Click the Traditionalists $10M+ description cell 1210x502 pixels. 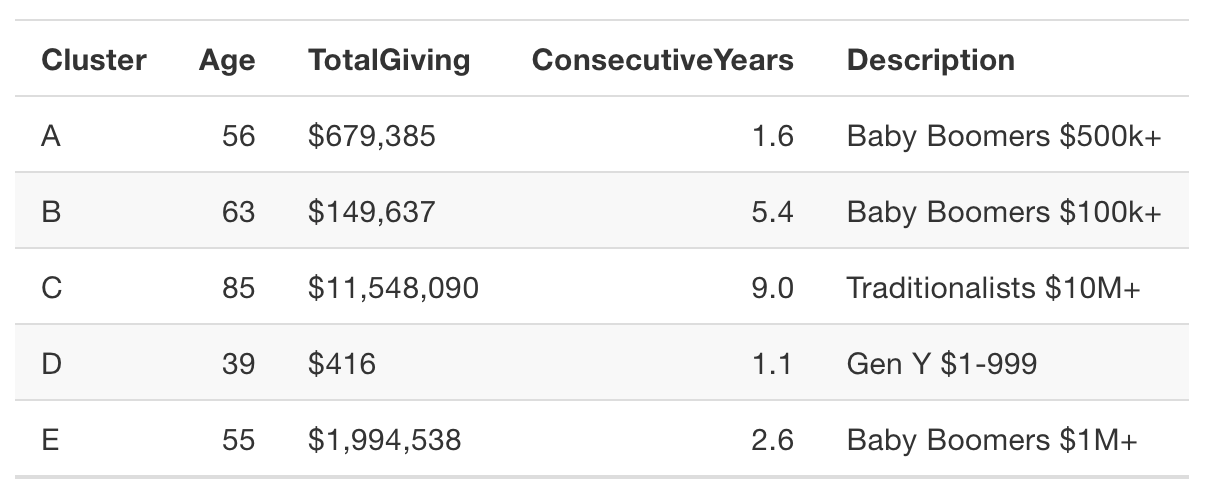[993, 288]
